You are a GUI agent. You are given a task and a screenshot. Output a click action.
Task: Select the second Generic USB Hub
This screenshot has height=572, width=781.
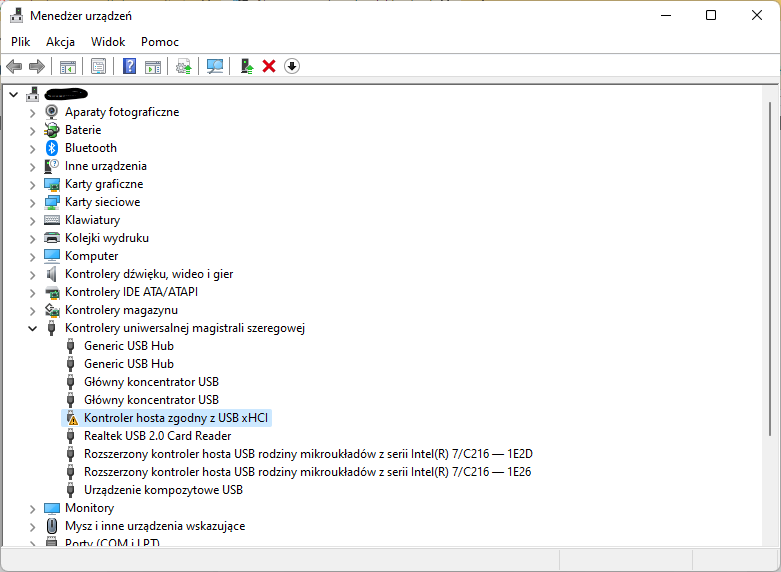(x=129, y=364)
